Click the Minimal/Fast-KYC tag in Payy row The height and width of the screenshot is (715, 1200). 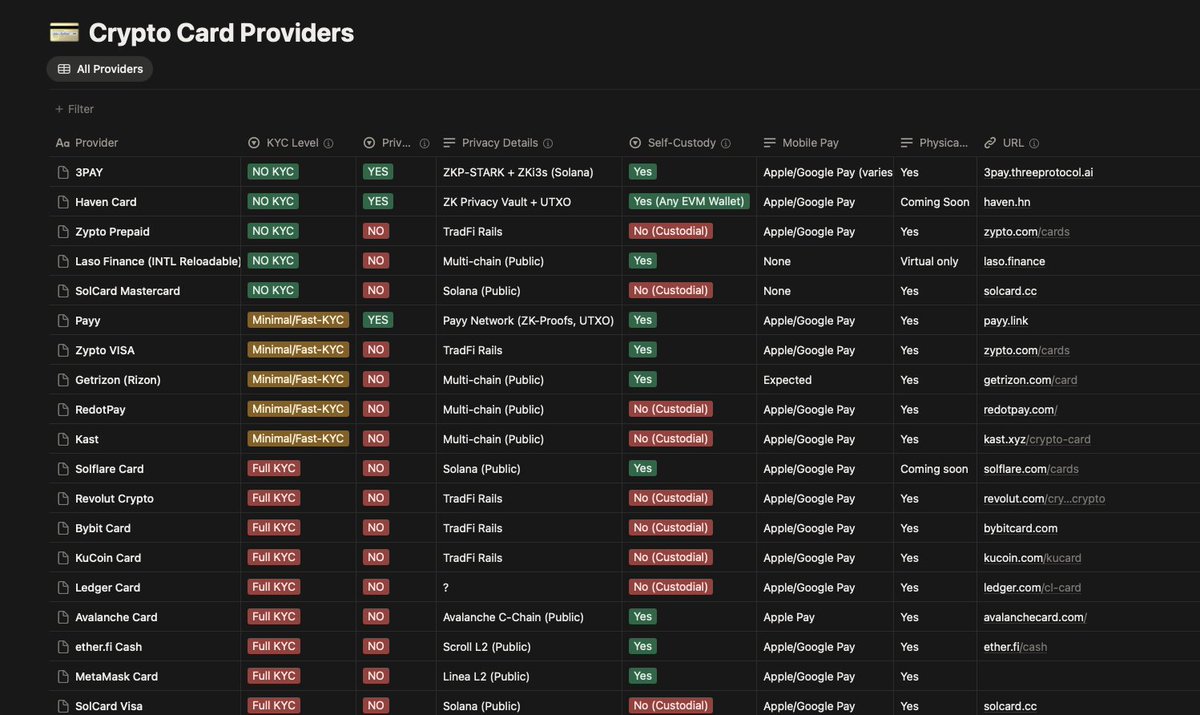298,320
